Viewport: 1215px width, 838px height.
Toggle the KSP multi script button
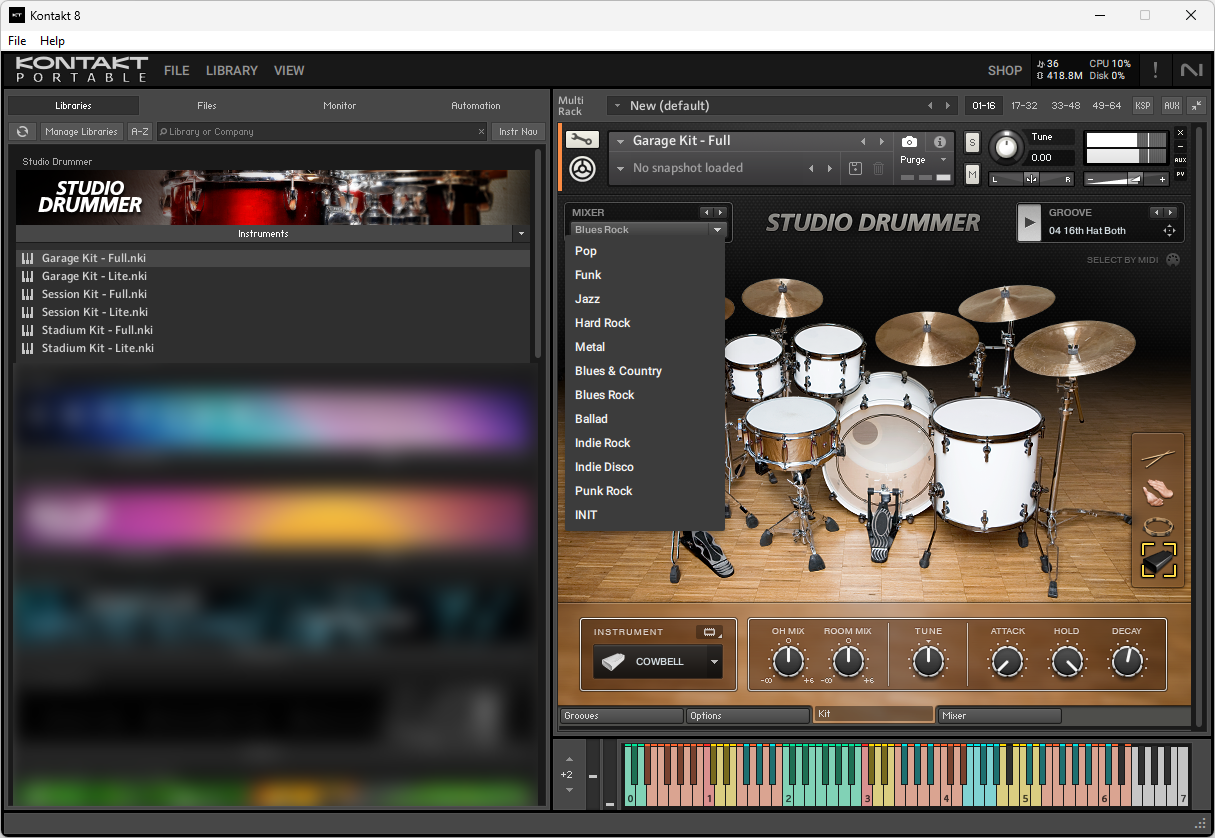tap(1143, 105)
